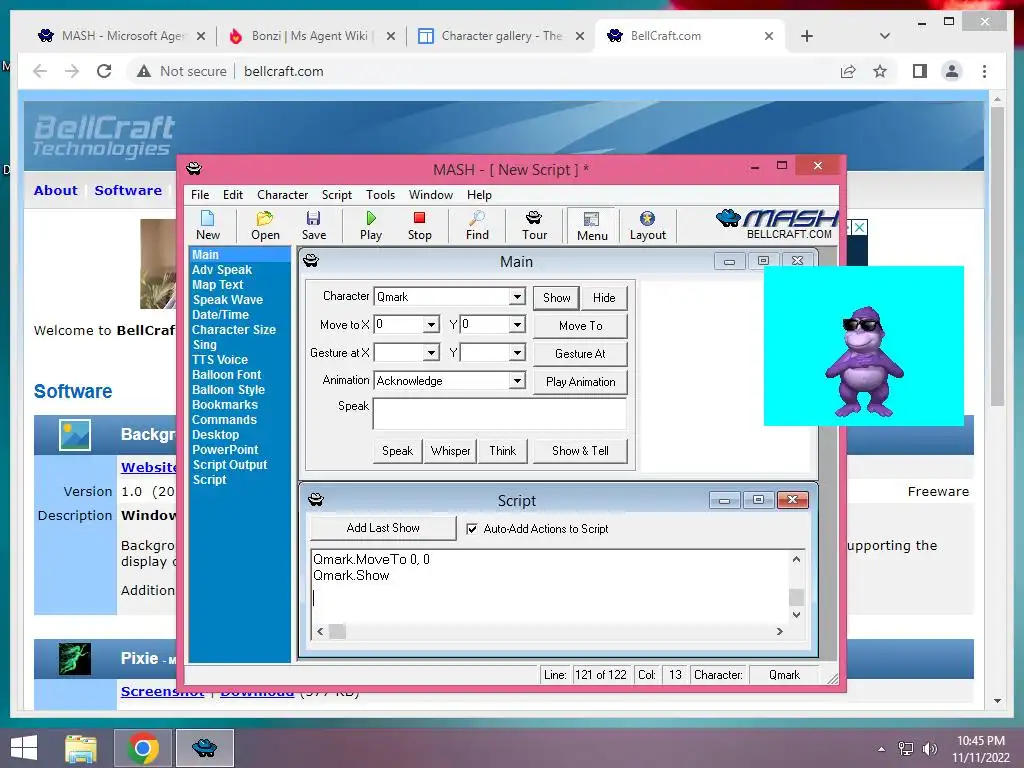Switch to the Character gallery tab

click(x=502, y=36)
